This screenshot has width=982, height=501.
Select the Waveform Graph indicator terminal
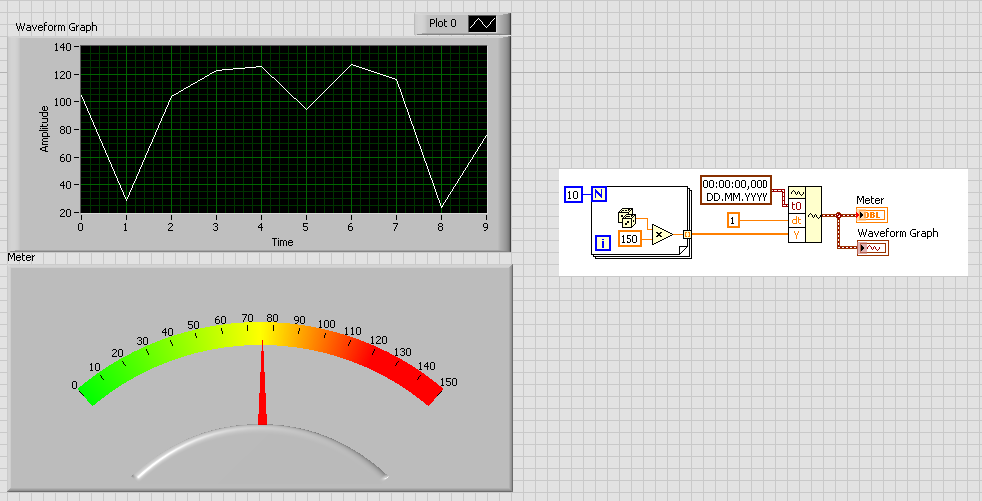[x=873, y=248]
